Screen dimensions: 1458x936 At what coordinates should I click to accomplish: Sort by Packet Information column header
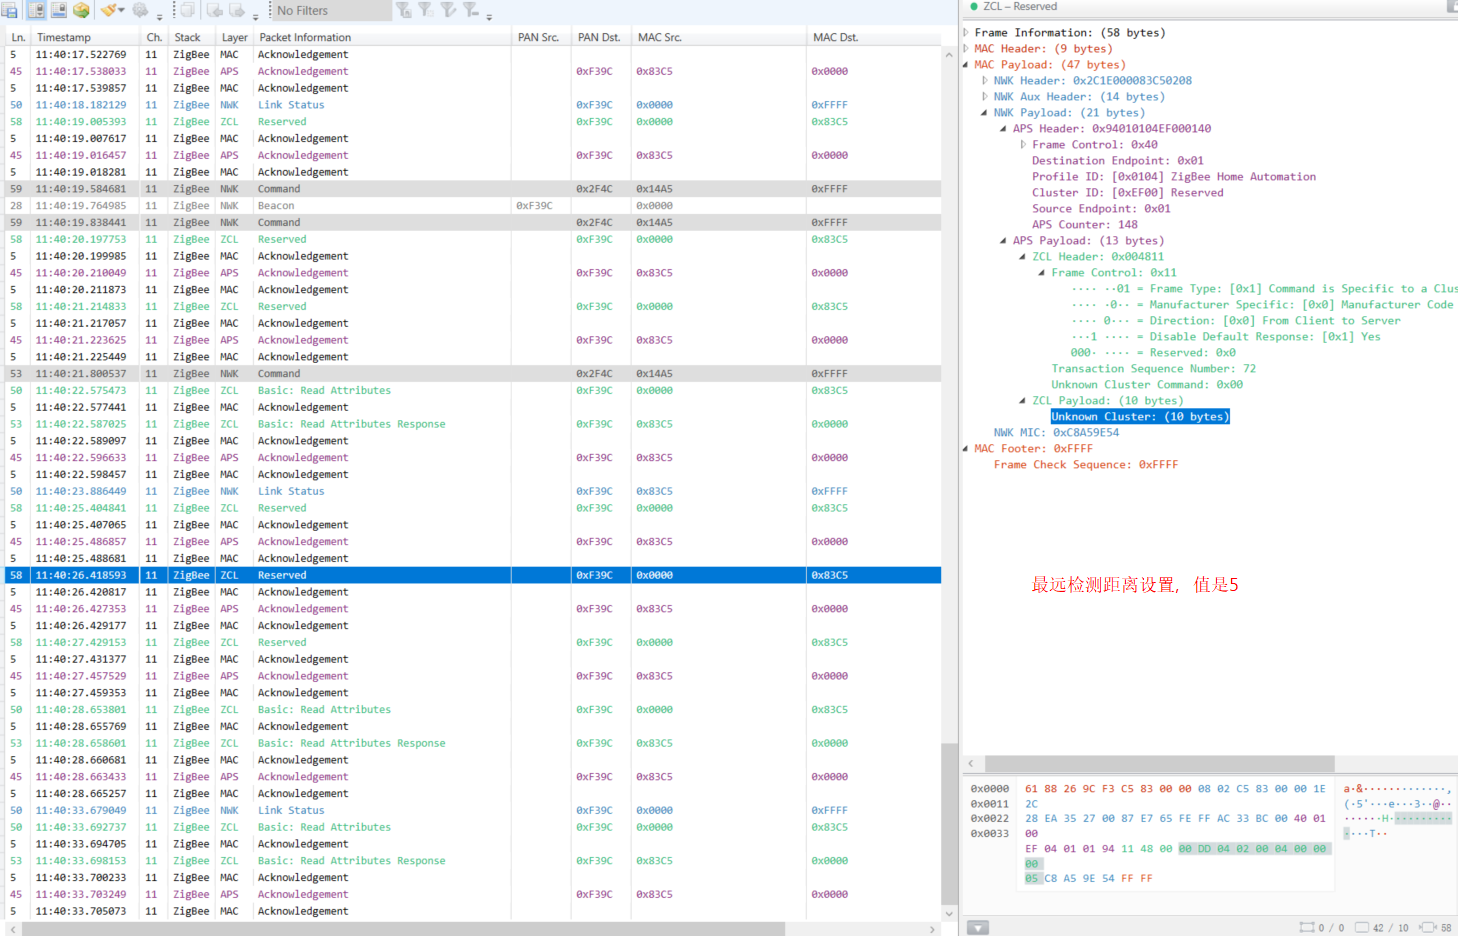click(x=382, y=37)
